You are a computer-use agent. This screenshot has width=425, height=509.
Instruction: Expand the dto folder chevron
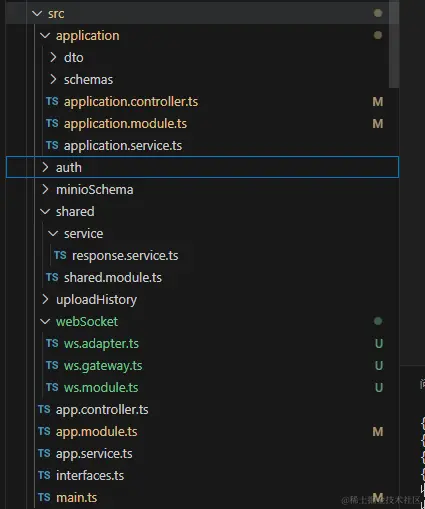(53, 57)
